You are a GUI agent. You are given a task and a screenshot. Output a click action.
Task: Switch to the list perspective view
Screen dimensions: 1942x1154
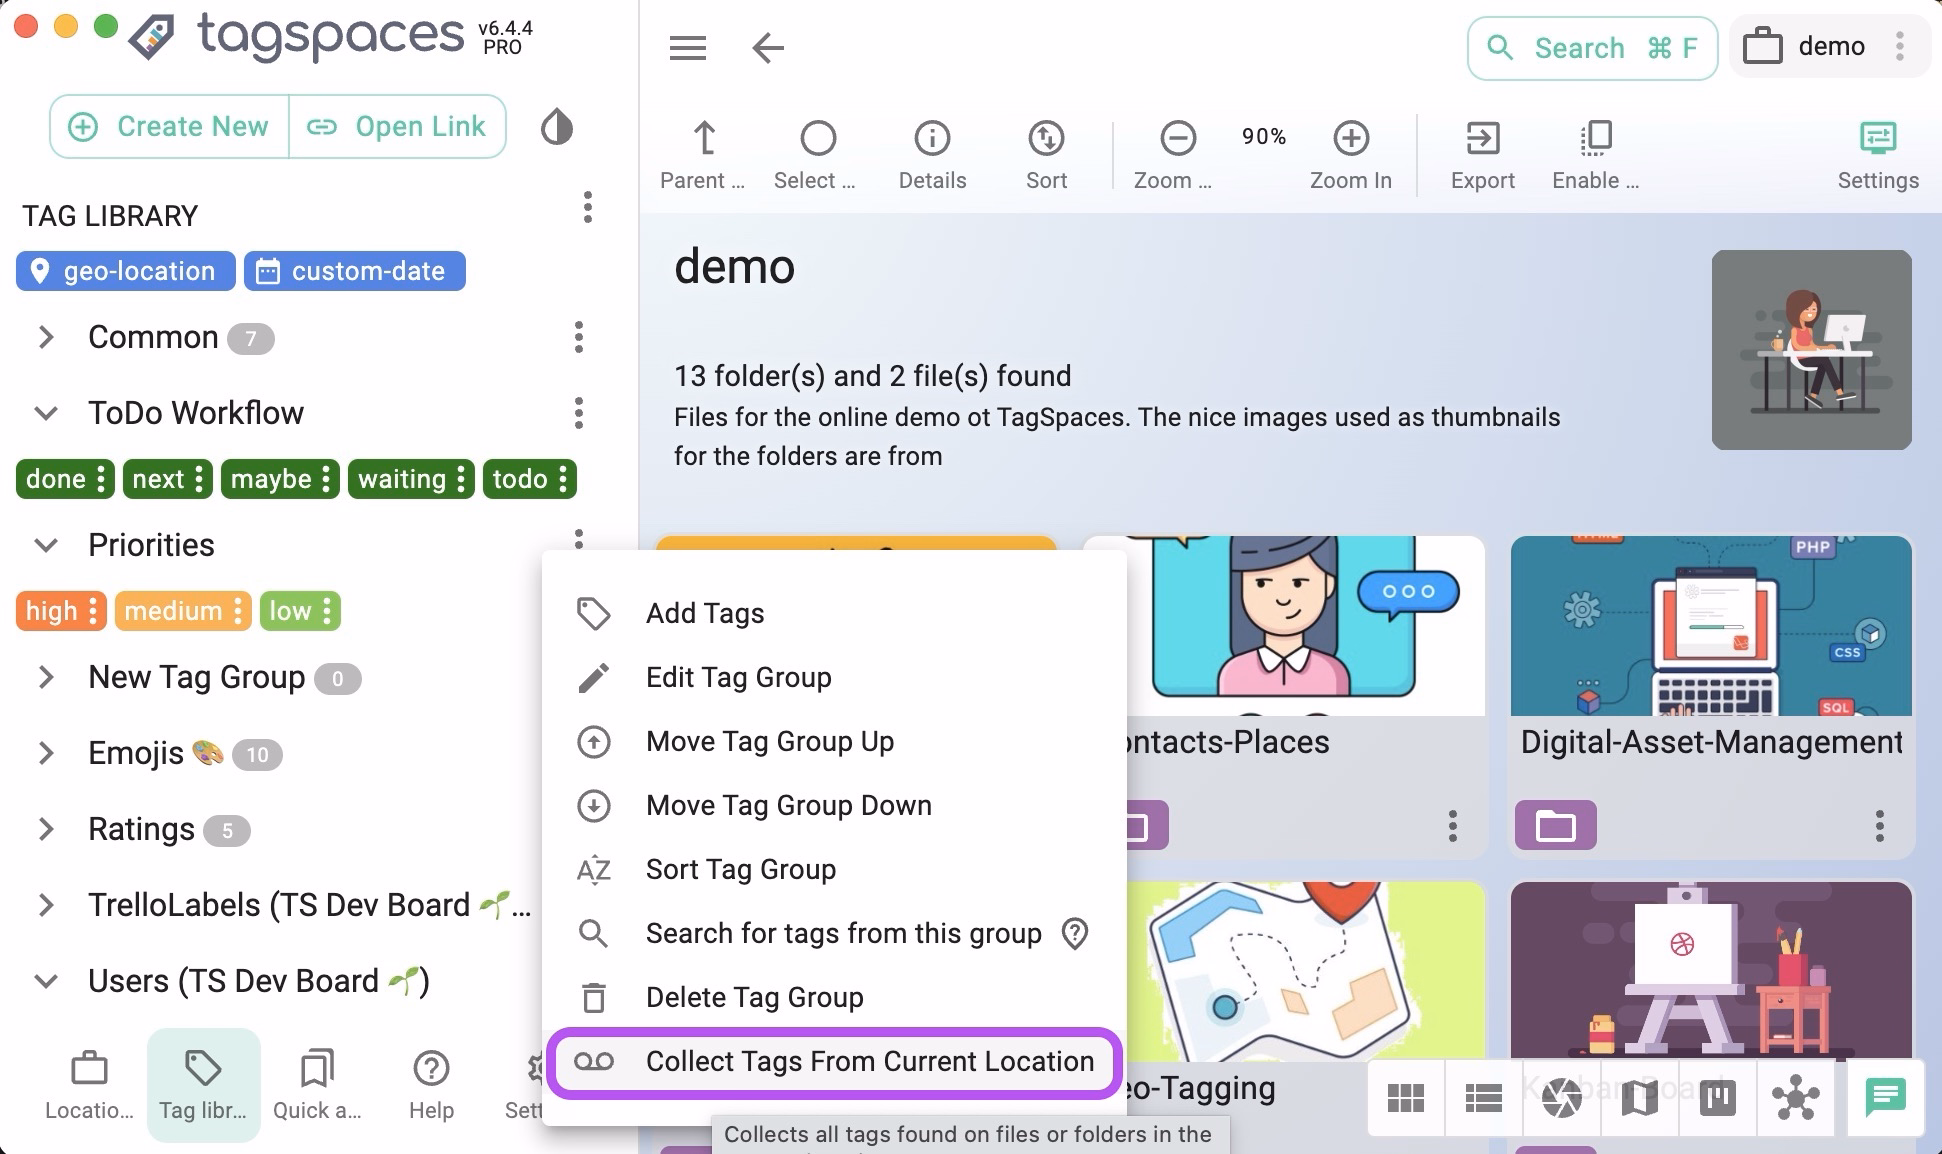click(1483, 1098)
